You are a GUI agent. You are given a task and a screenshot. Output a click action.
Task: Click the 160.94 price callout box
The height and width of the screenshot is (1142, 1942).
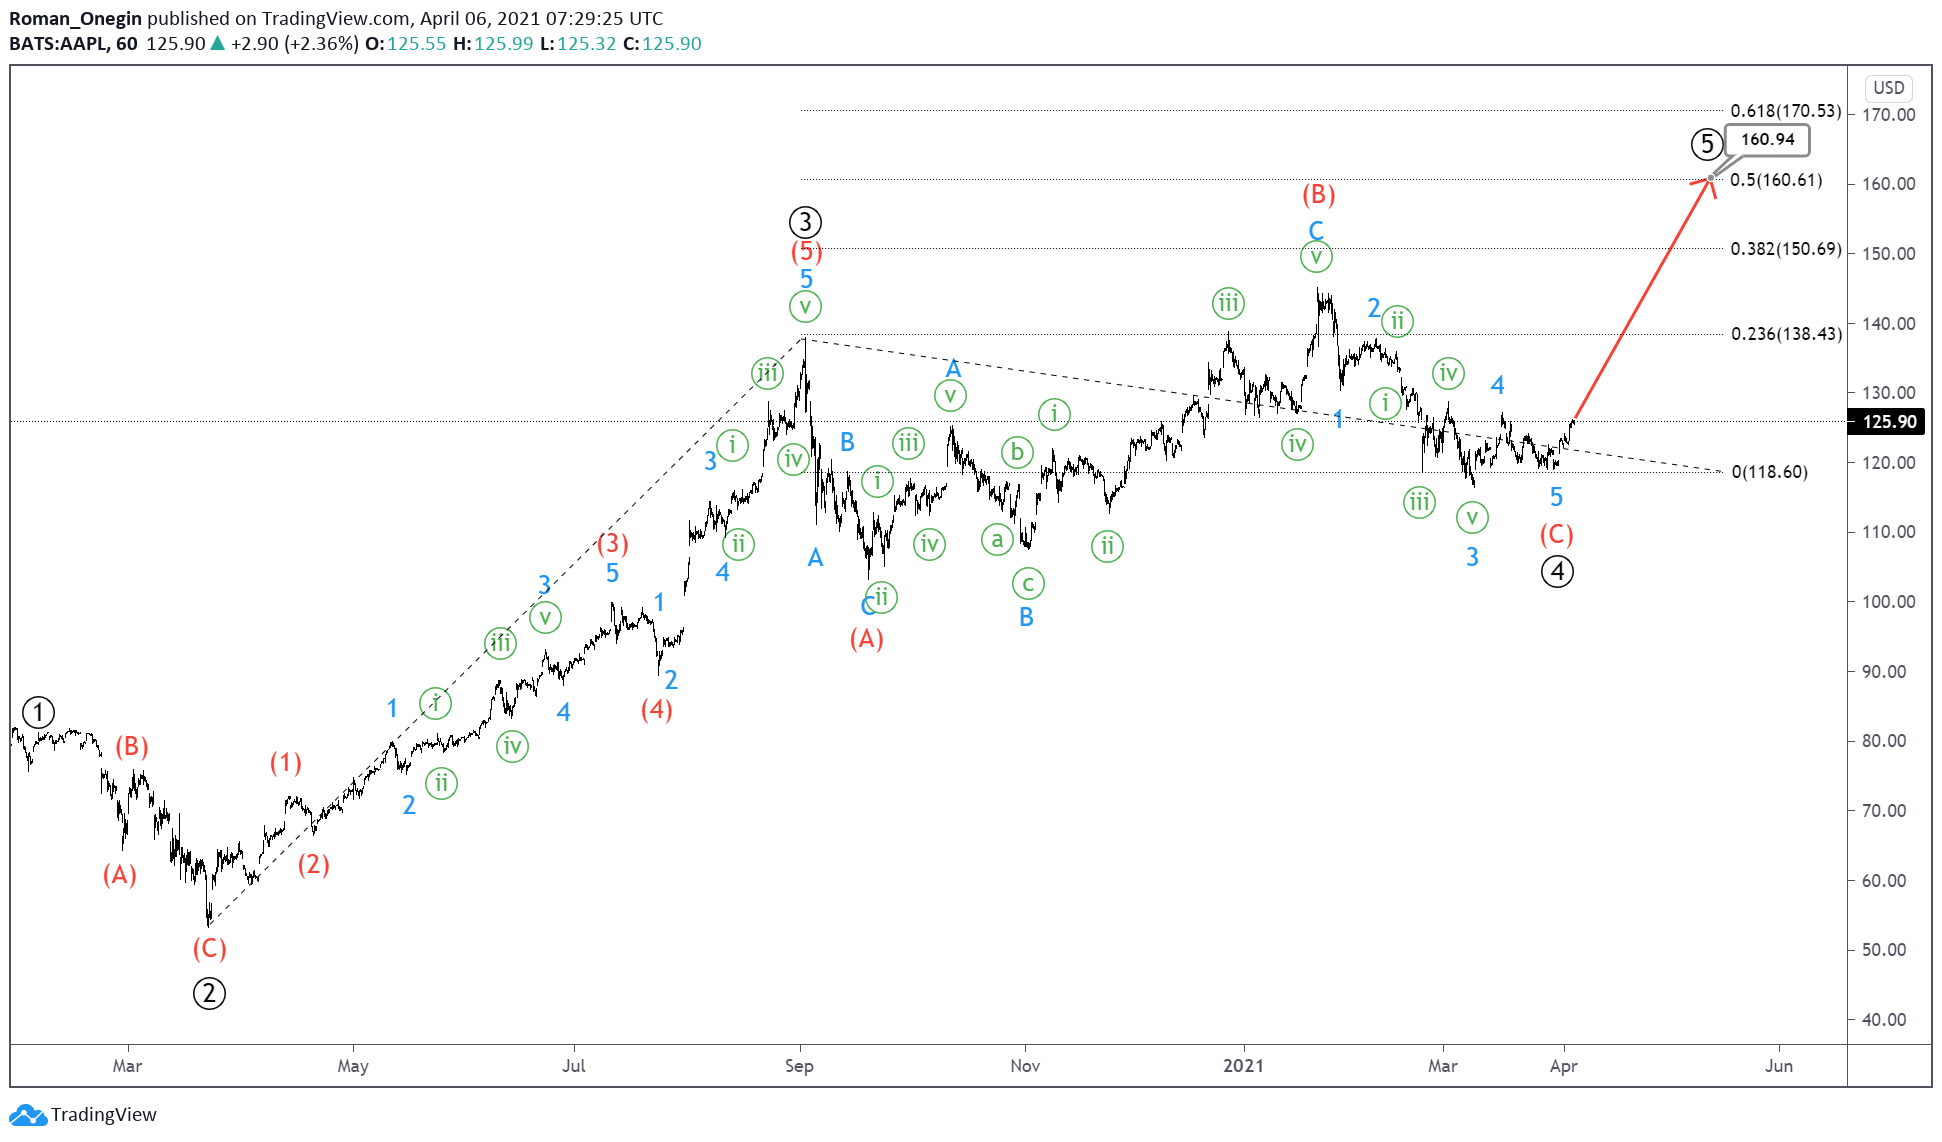1767,140
